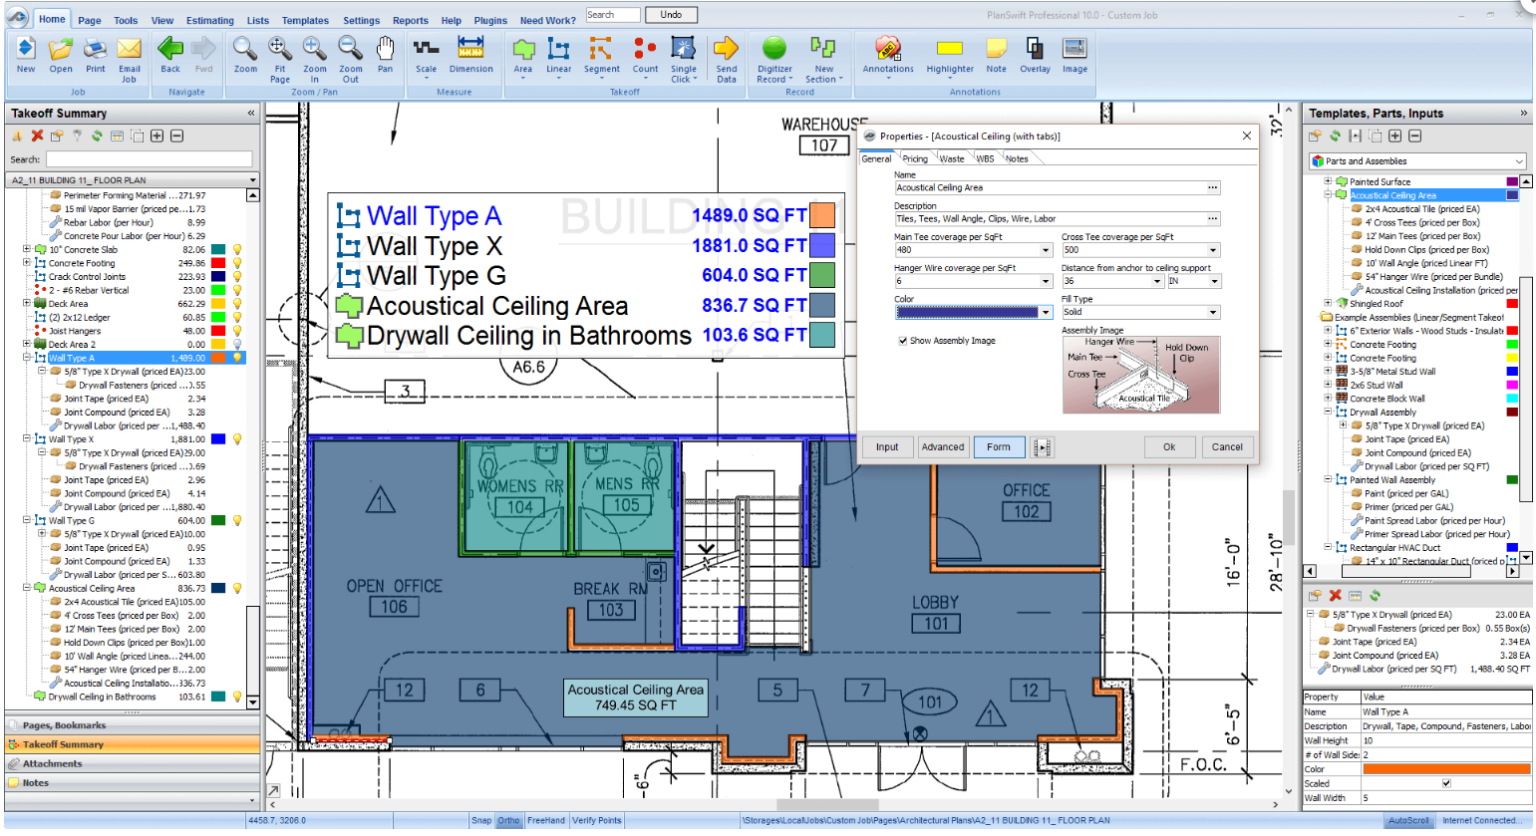Switch to the Pricing tab
Viewport: 1536px width, 836px height.
pyautogui.click(x=915, y=158)
